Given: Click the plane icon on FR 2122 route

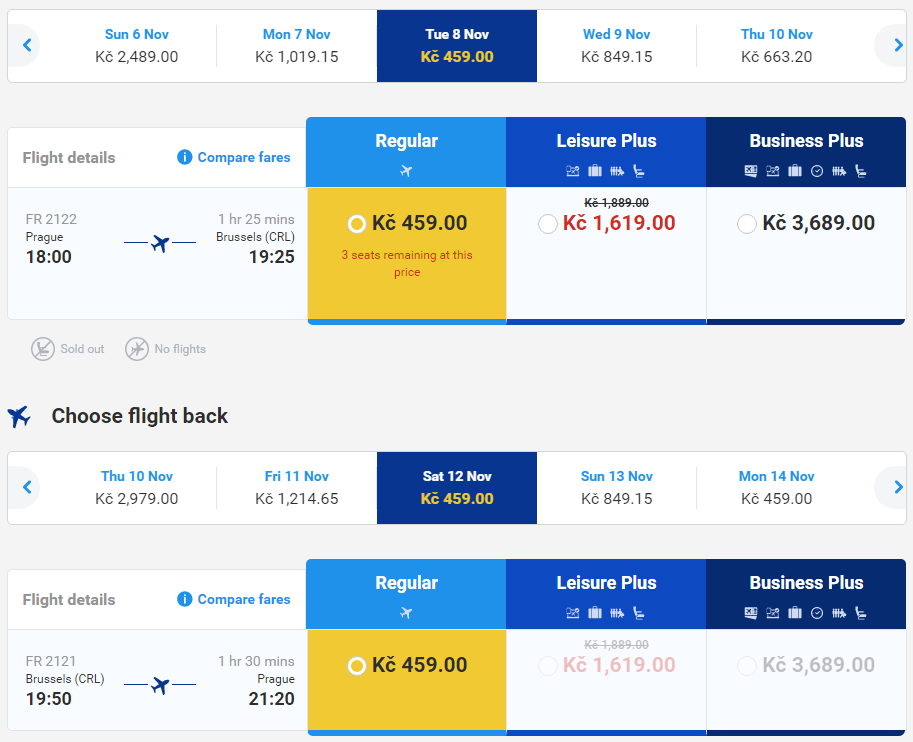Looking at the screenshot, I should tap(160, 243).
